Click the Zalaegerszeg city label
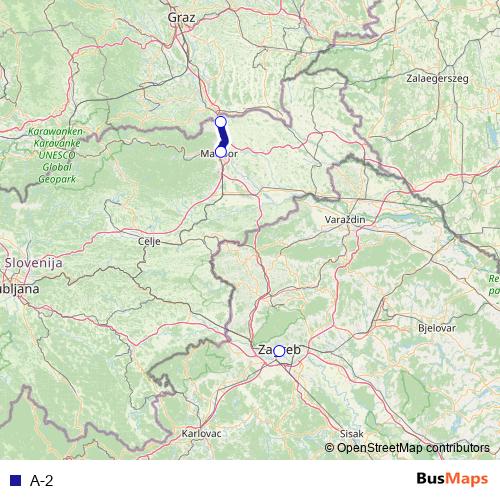Screen dimensions: 500x500 (437, 79)
